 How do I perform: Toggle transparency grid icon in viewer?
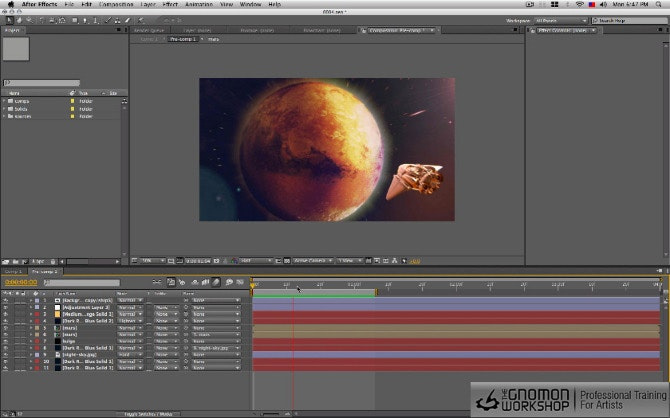point(287,261)
